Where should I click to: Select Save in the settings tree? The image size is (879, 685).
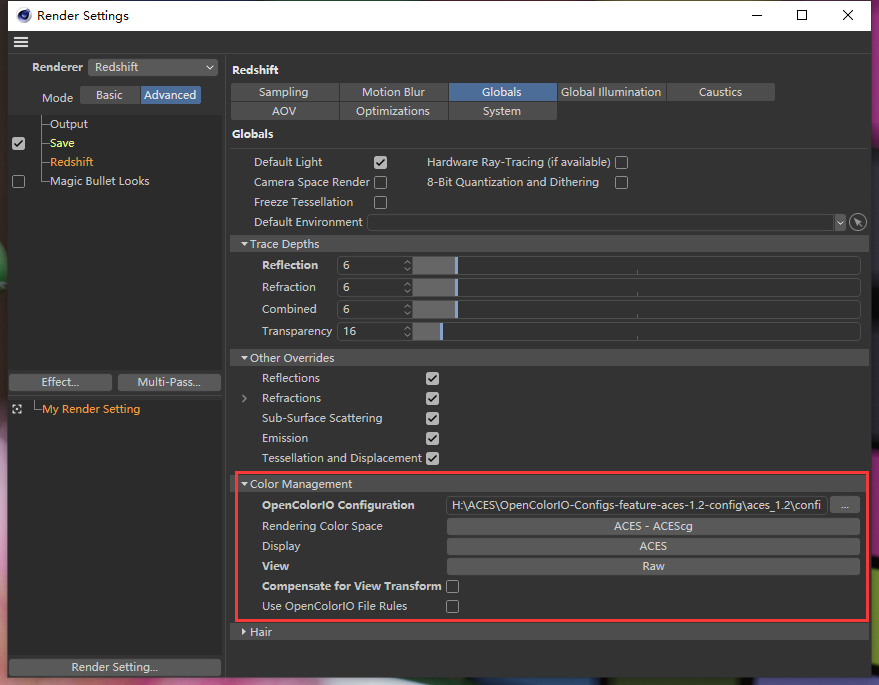(x=62, y=143)
